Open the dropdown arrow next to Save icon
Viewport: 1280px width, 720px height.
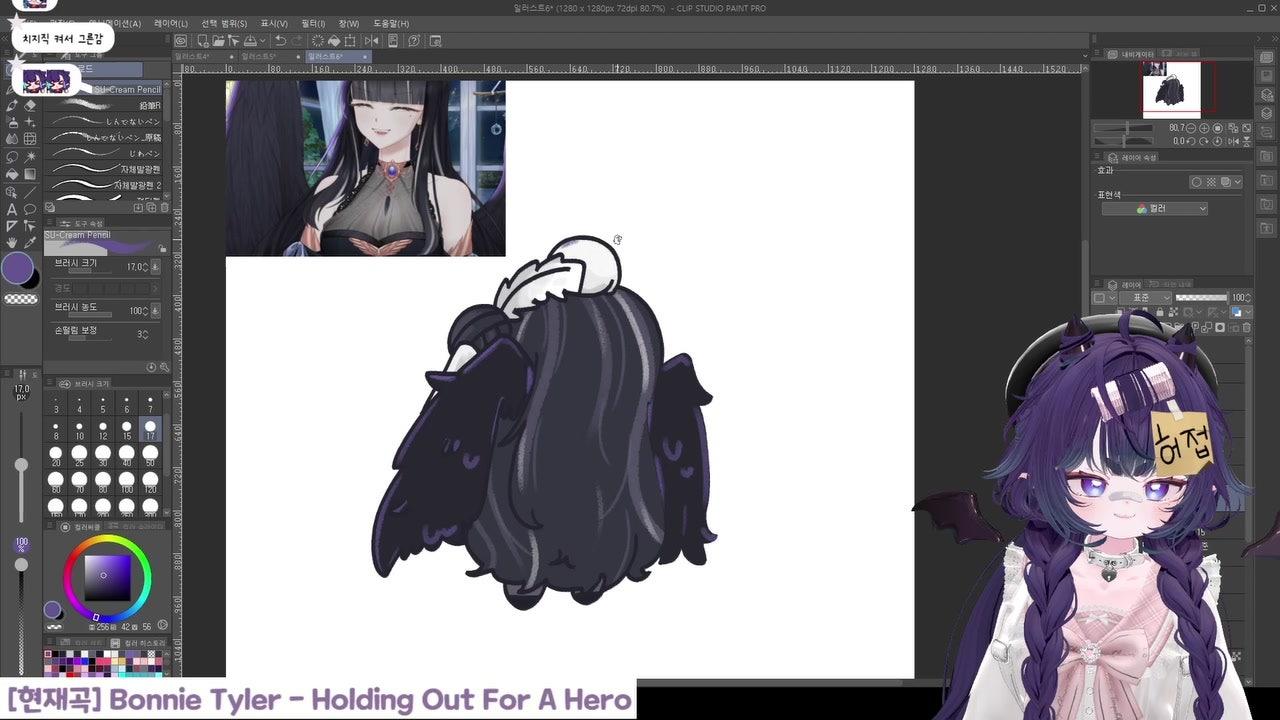(x=262, y=41)
